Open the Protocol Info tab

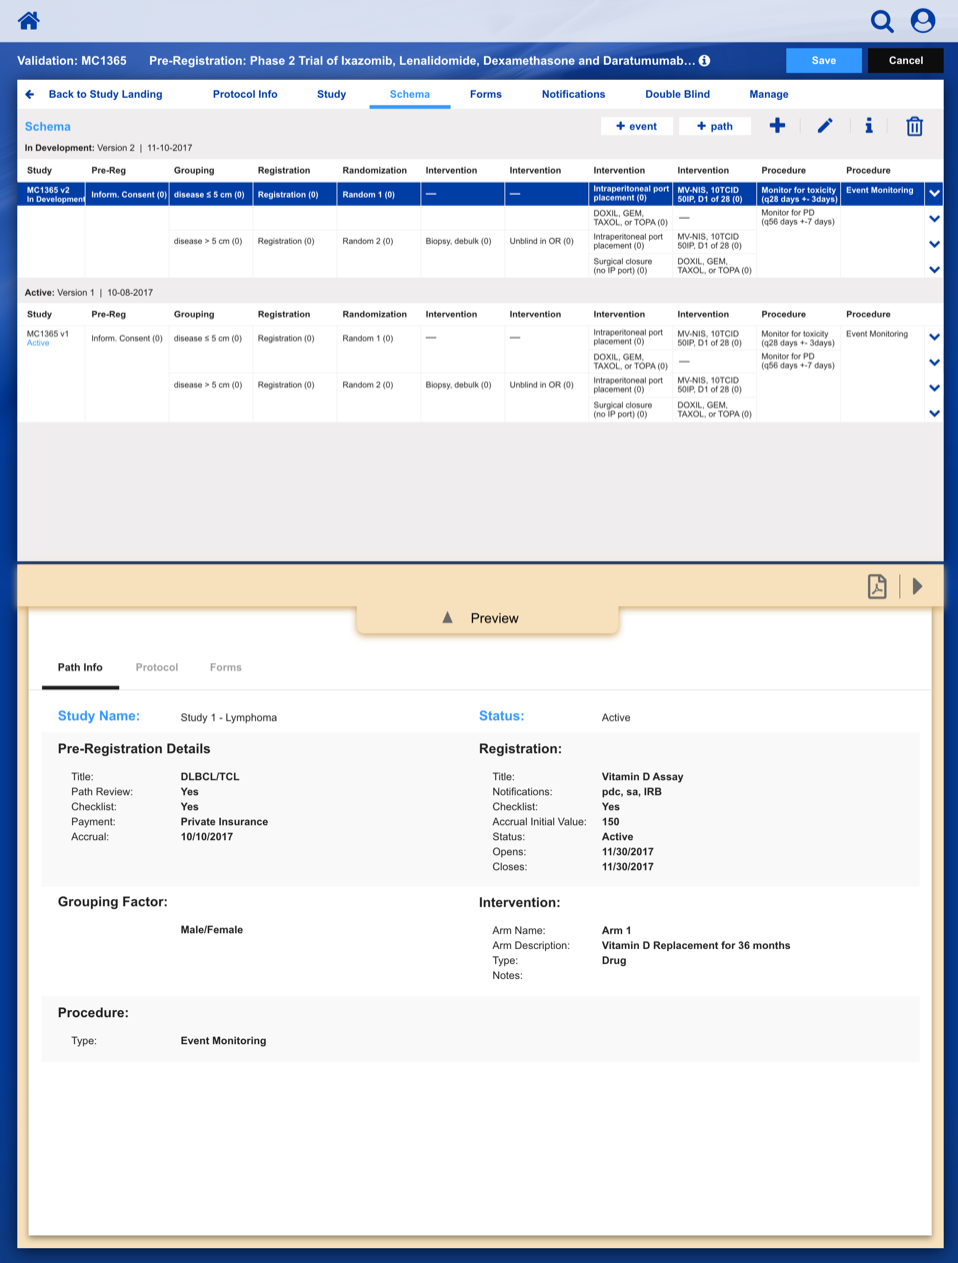pos(245,94)
